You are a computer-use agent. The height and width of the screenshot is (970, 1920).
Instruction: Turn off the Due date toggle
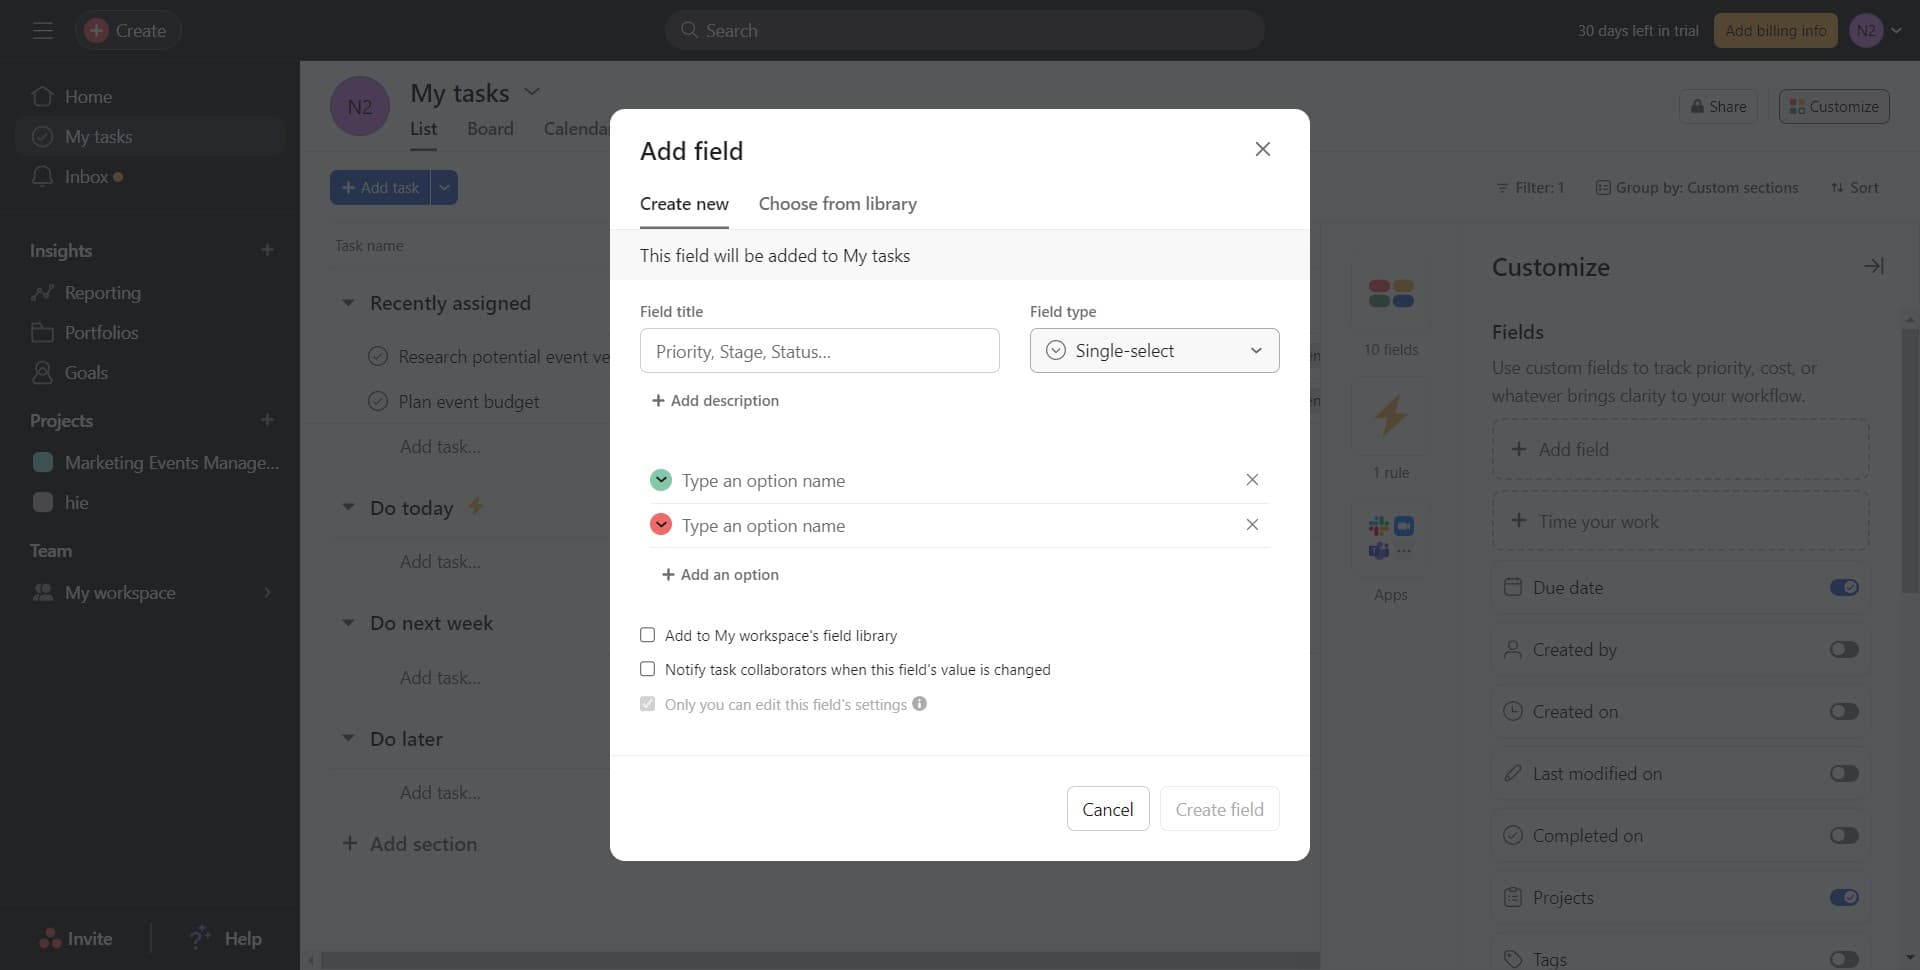click(1843, 588)
